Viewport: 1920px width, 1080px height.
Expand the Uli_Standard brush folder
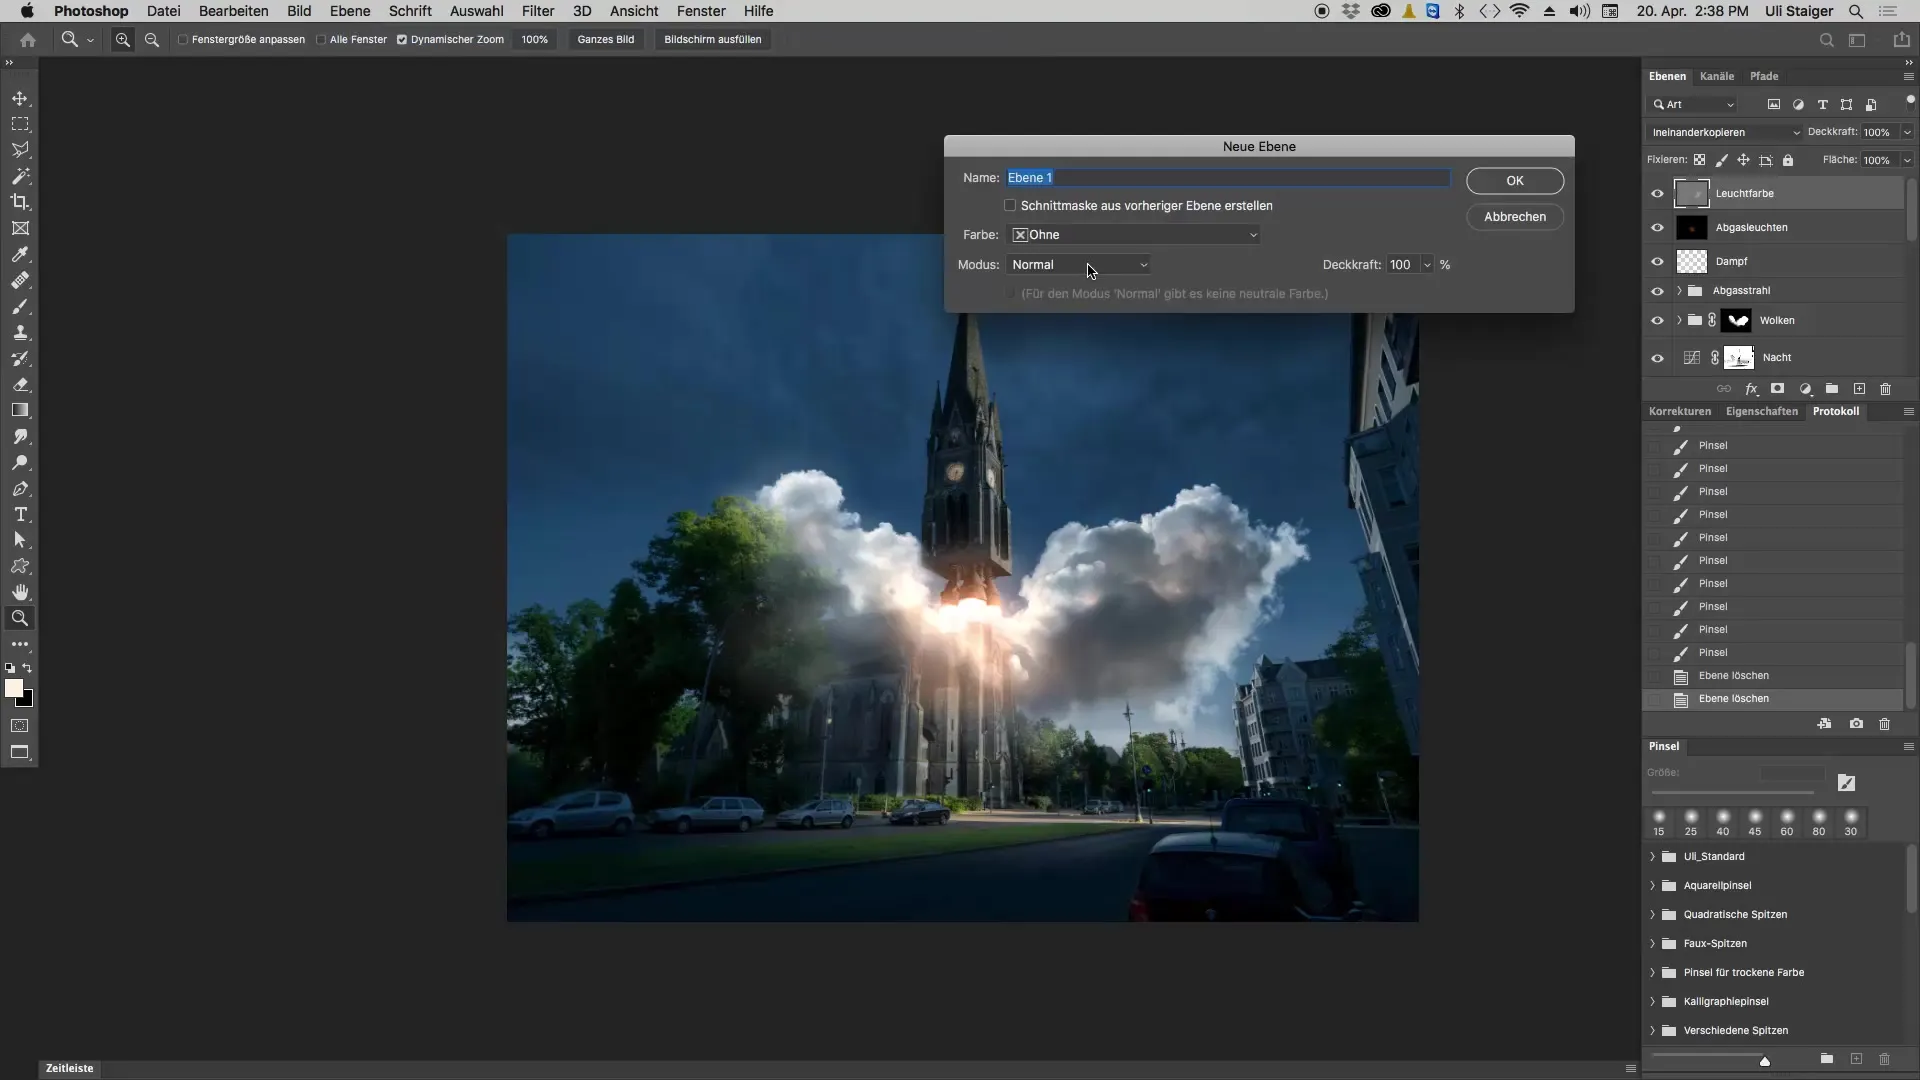(1652, 857)
